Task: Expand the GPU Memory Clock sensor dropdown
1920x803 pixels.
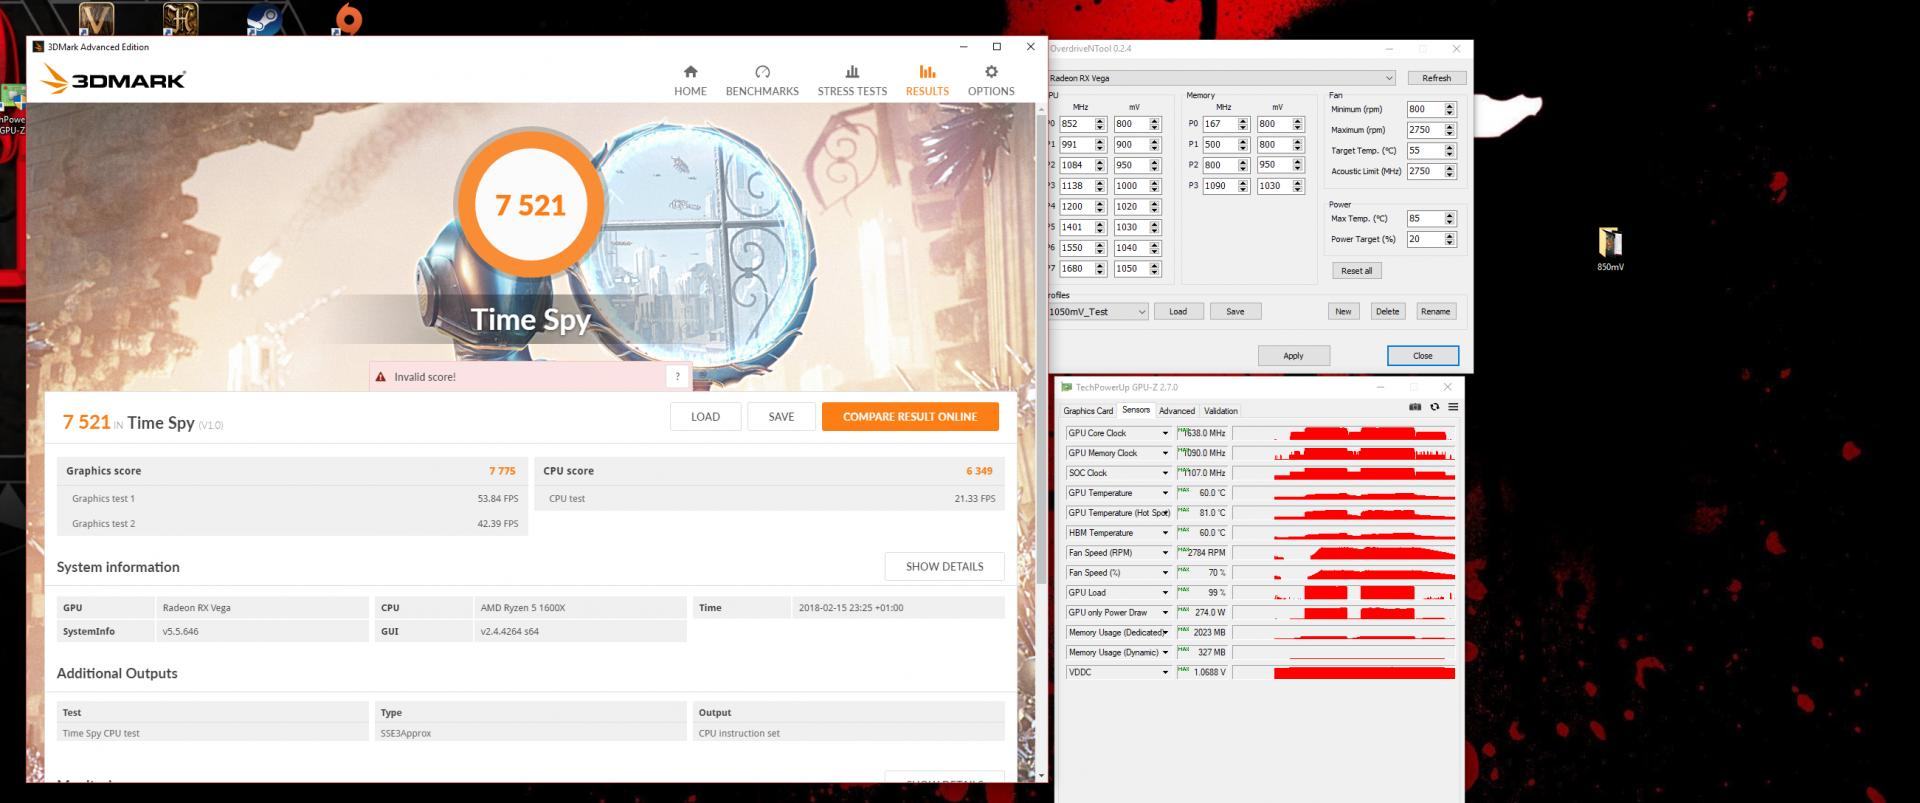Action: [x=1164, y=453]
